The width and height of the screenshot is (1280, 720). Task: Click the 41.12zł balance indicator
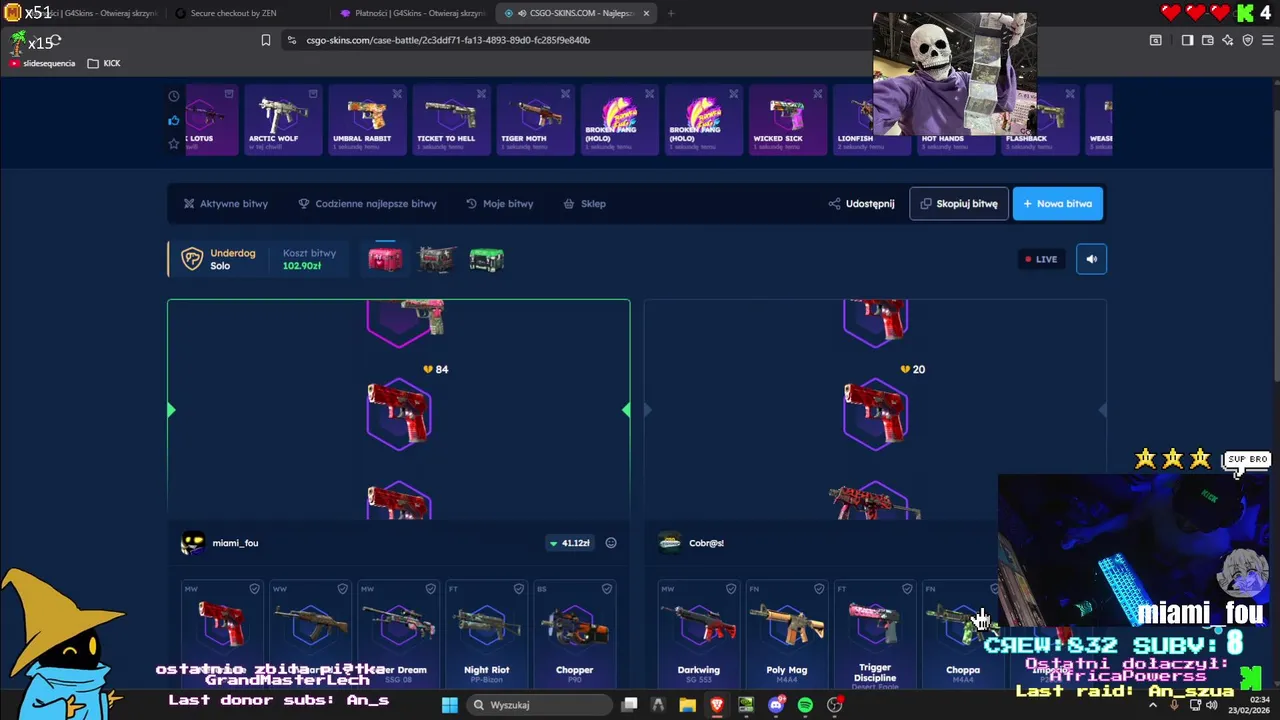click(570, 543)
